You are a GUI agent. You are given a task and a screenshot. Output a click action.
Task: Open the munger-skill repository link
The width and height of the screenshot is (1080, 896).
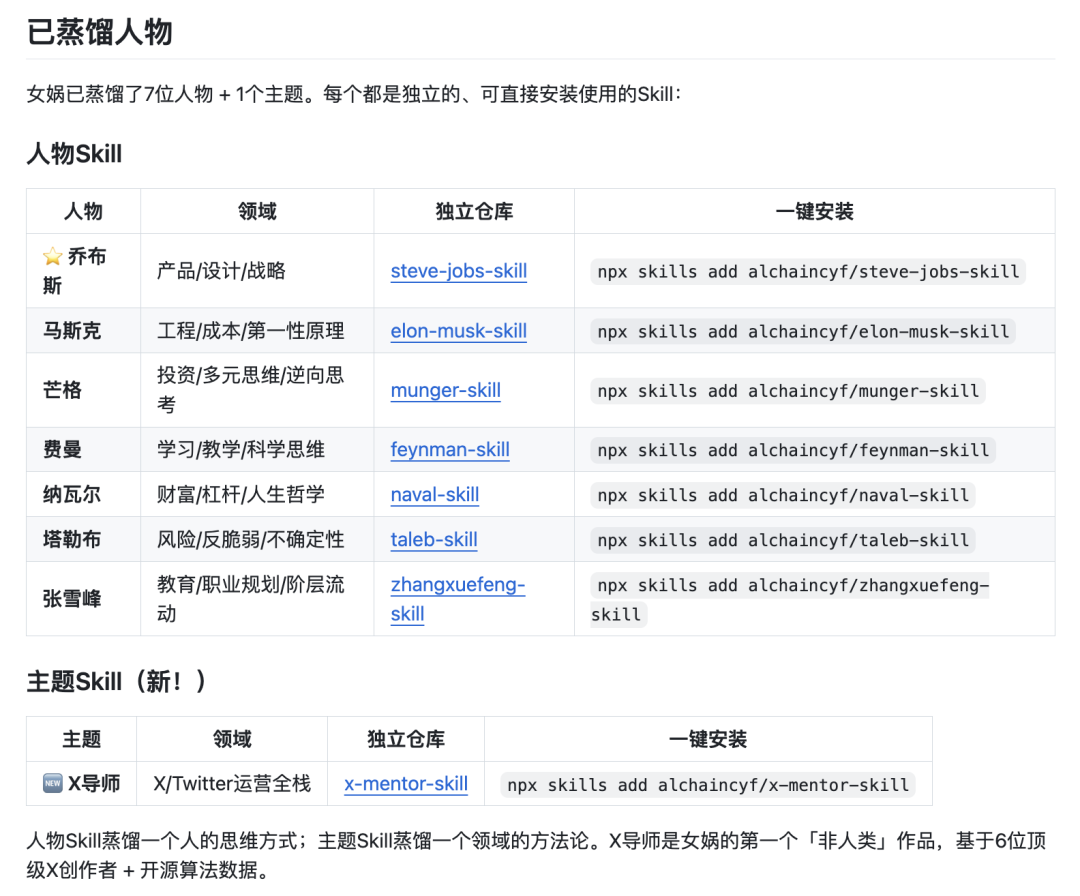(445, 391)
